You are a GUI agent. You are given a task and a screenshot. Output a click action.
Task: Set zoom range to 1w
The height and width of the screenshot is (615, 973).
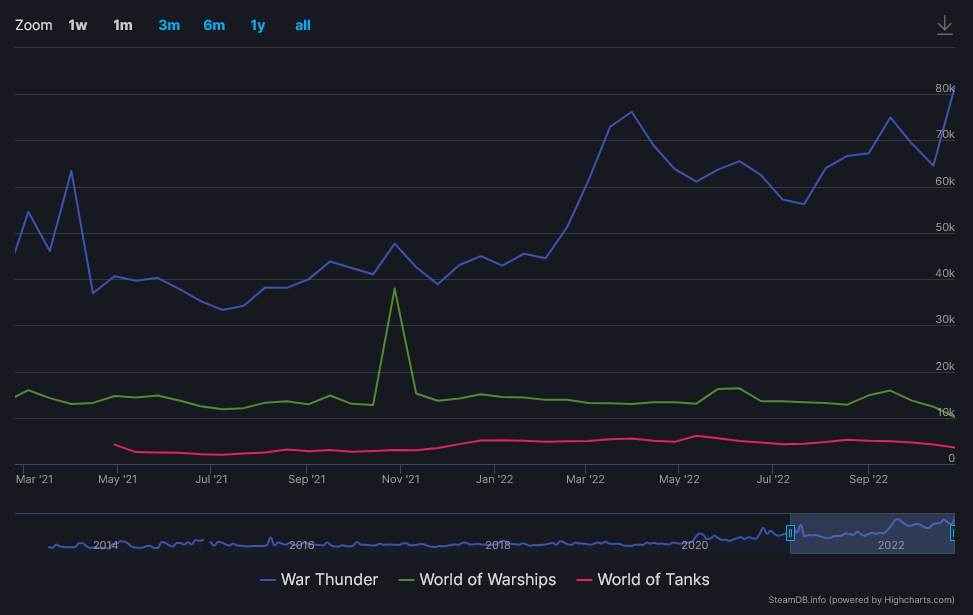78,25
